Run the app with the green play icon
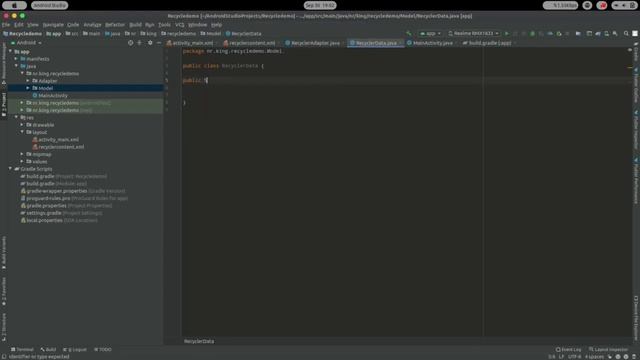 [x=507, y=33]
